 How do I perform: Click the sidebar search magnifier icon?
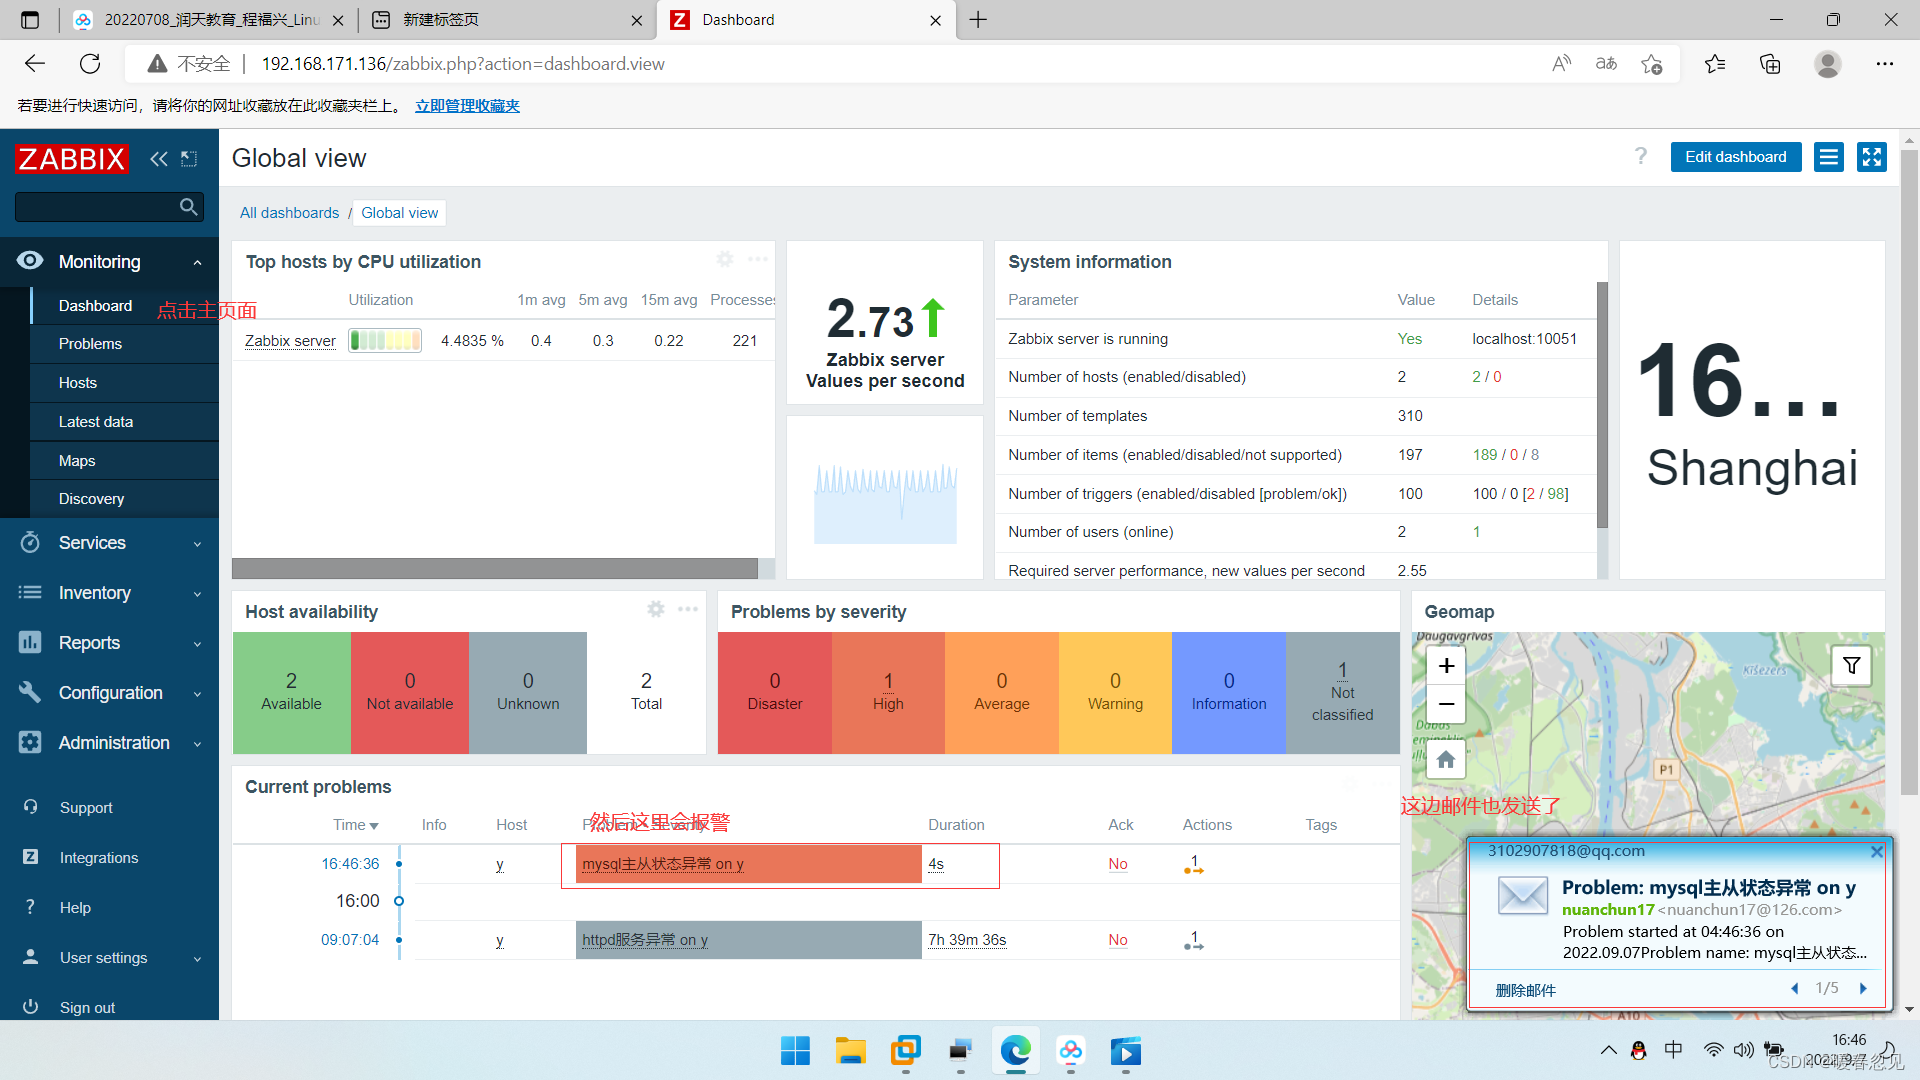click(x=188, y=207)
